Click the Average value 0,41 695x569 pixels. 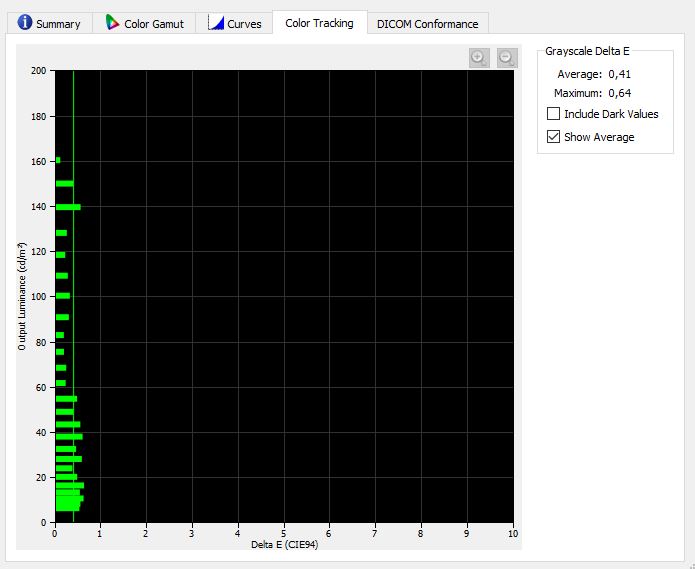(x=619, y=74)
